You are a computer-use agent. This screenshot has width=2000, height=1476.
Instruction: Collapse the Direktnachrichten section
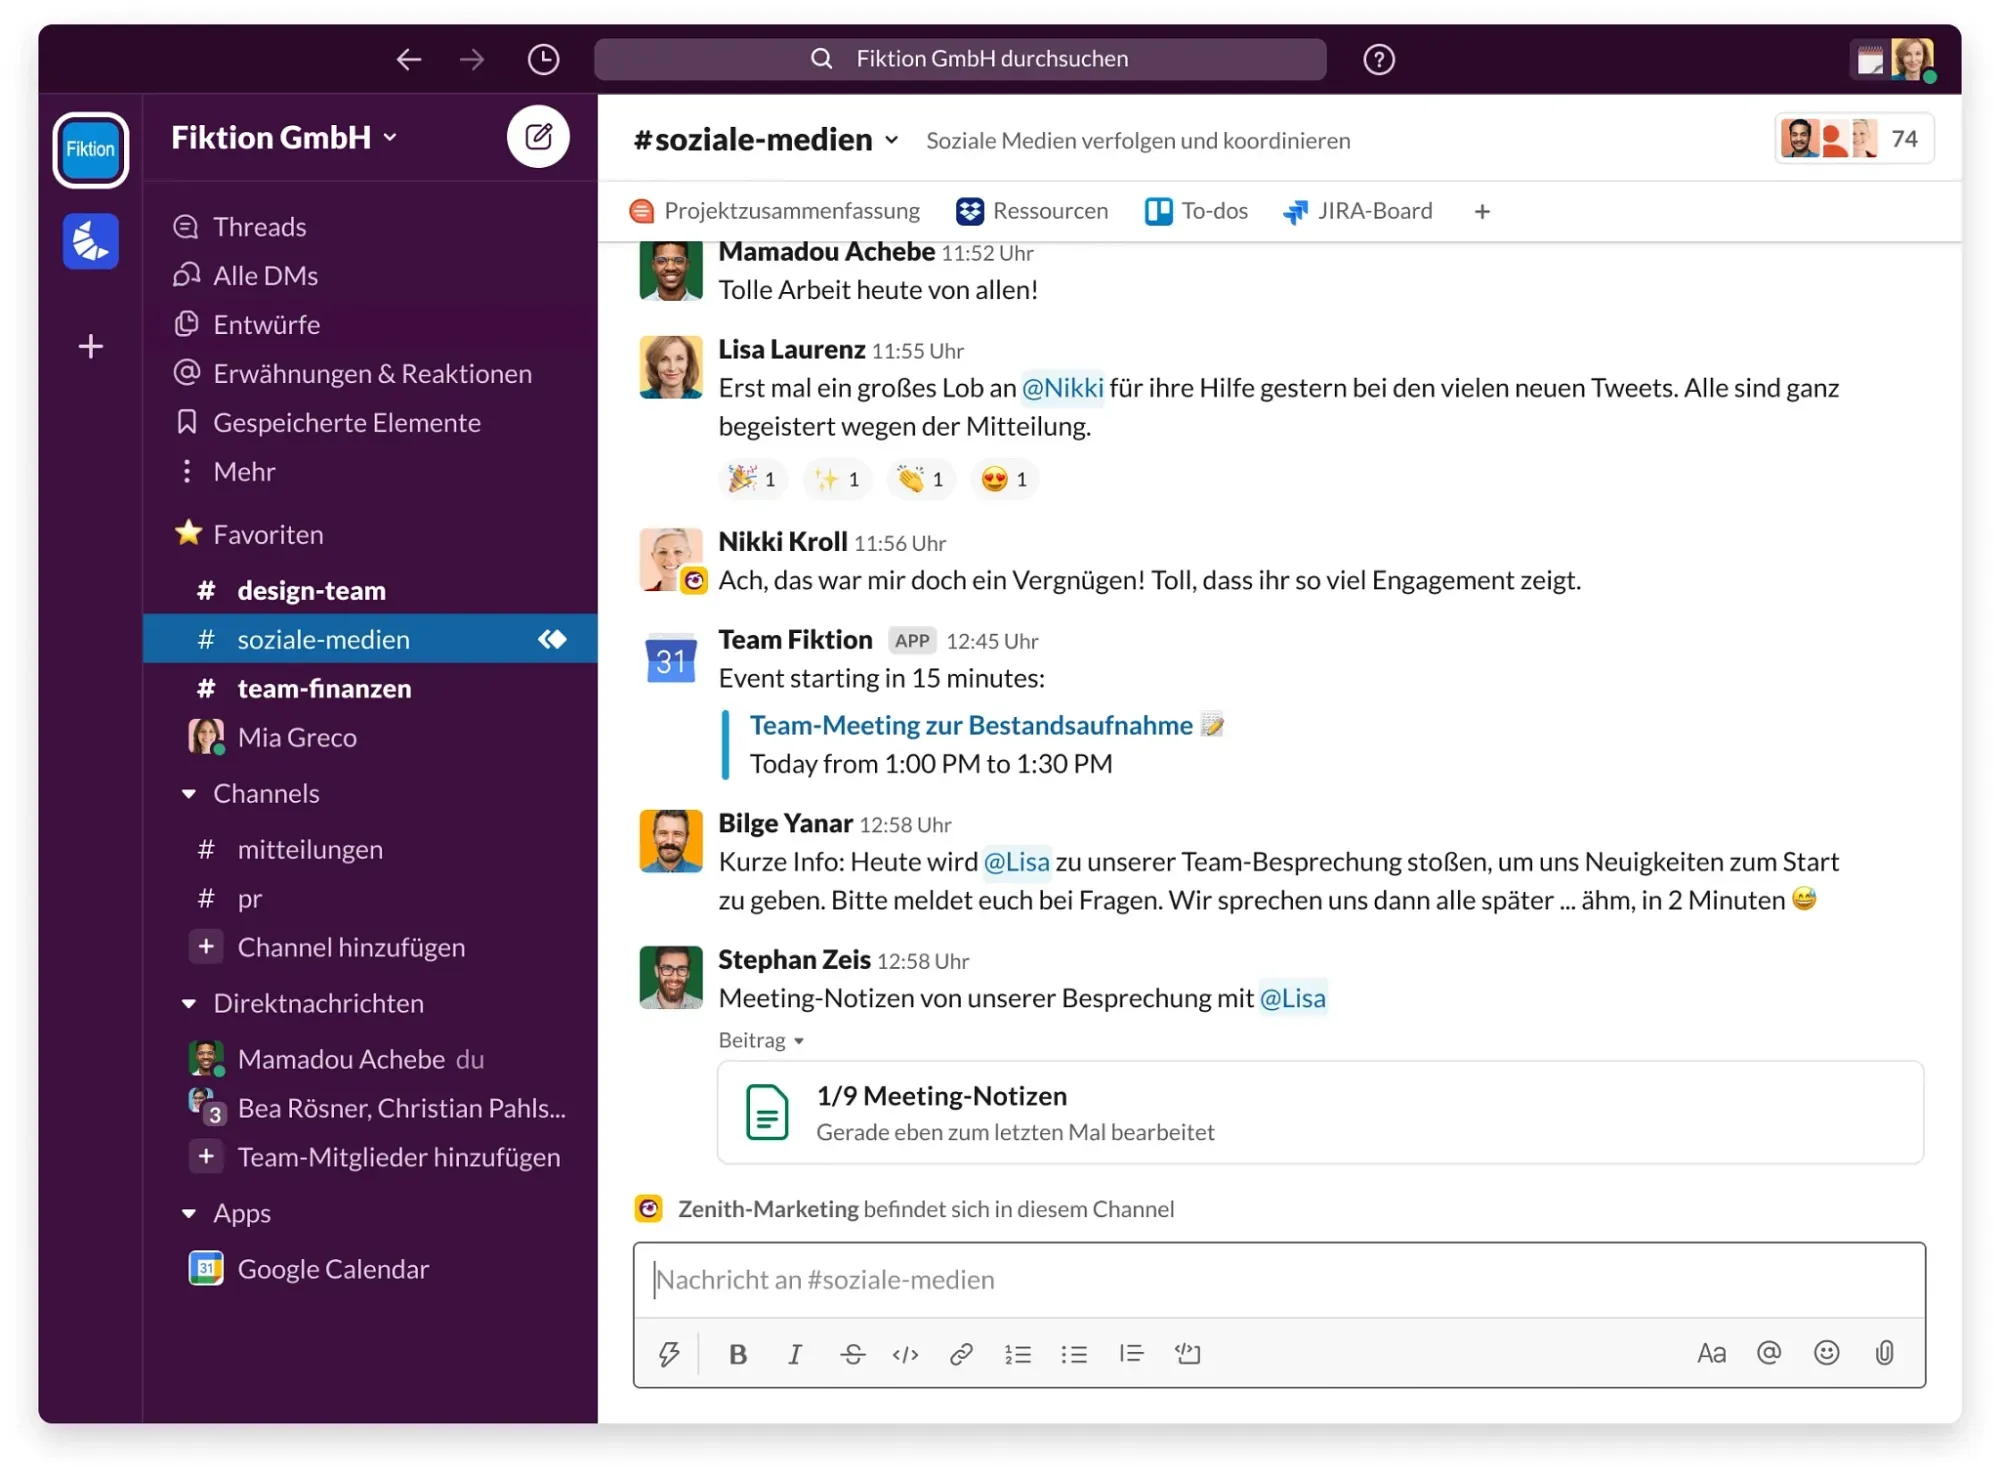pyautogui.click(x=189, y=1004)
